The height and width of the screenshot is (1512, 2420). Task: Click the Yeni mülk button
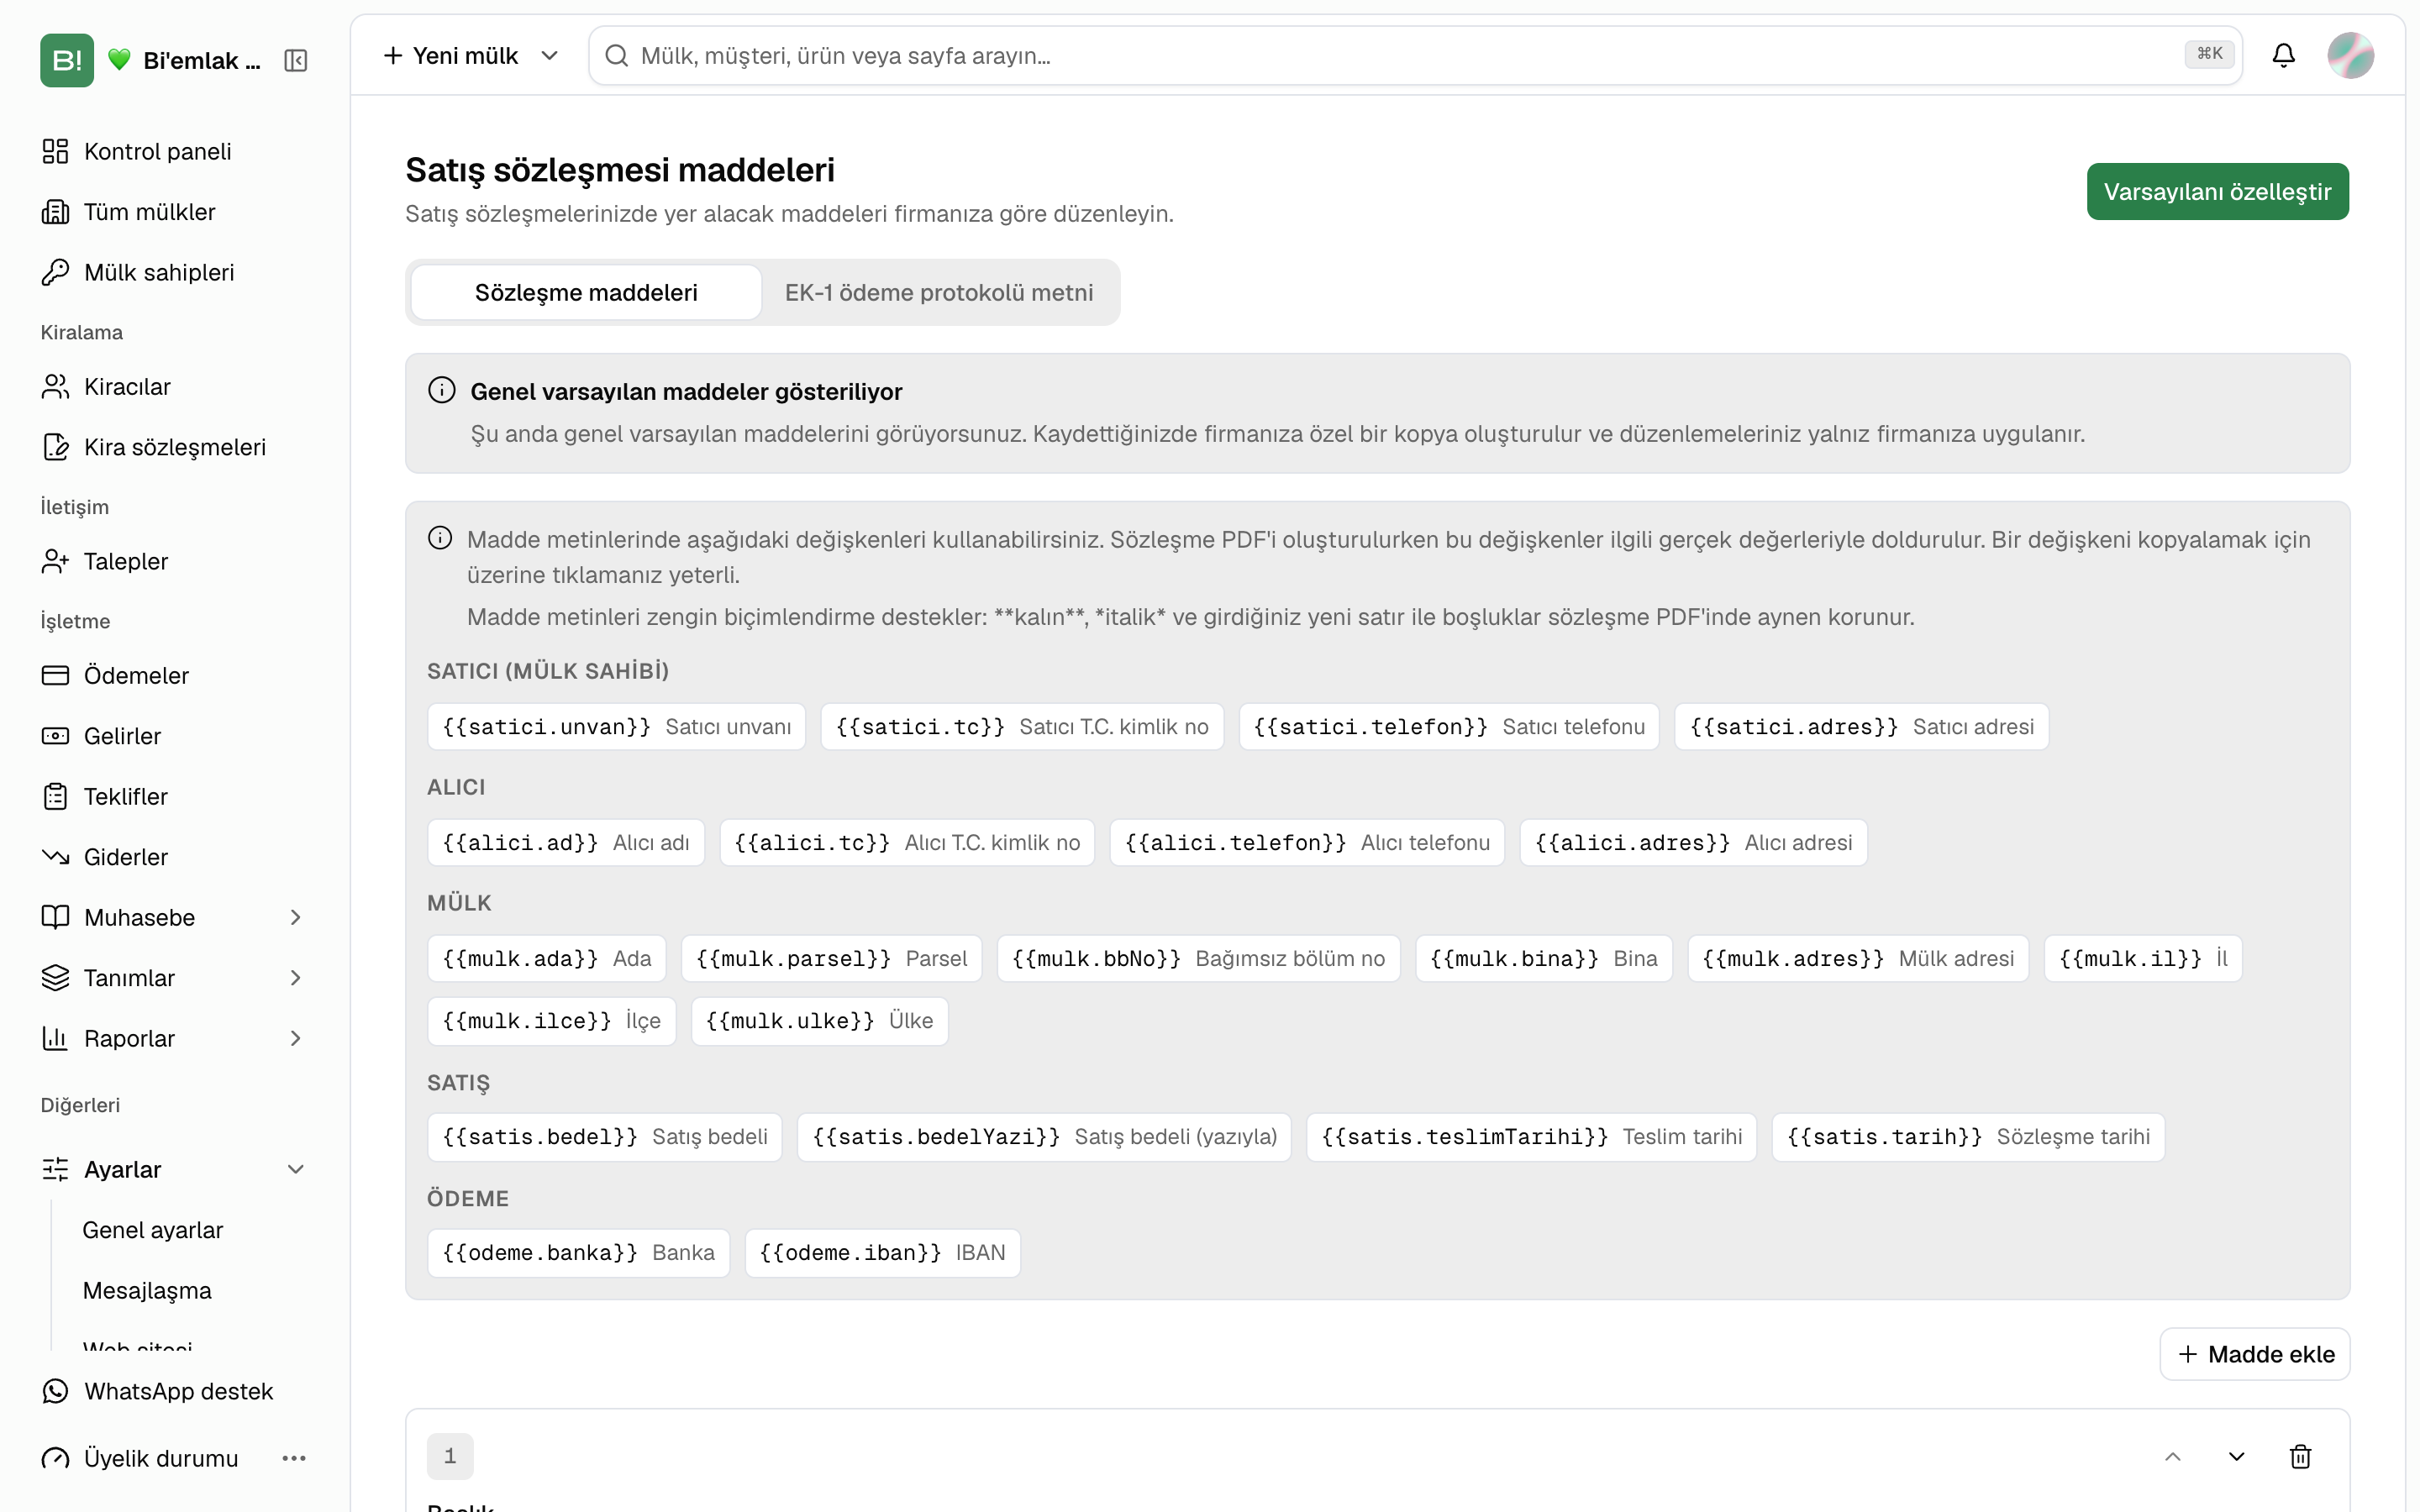pyautogui.click(x=451, y=56)
